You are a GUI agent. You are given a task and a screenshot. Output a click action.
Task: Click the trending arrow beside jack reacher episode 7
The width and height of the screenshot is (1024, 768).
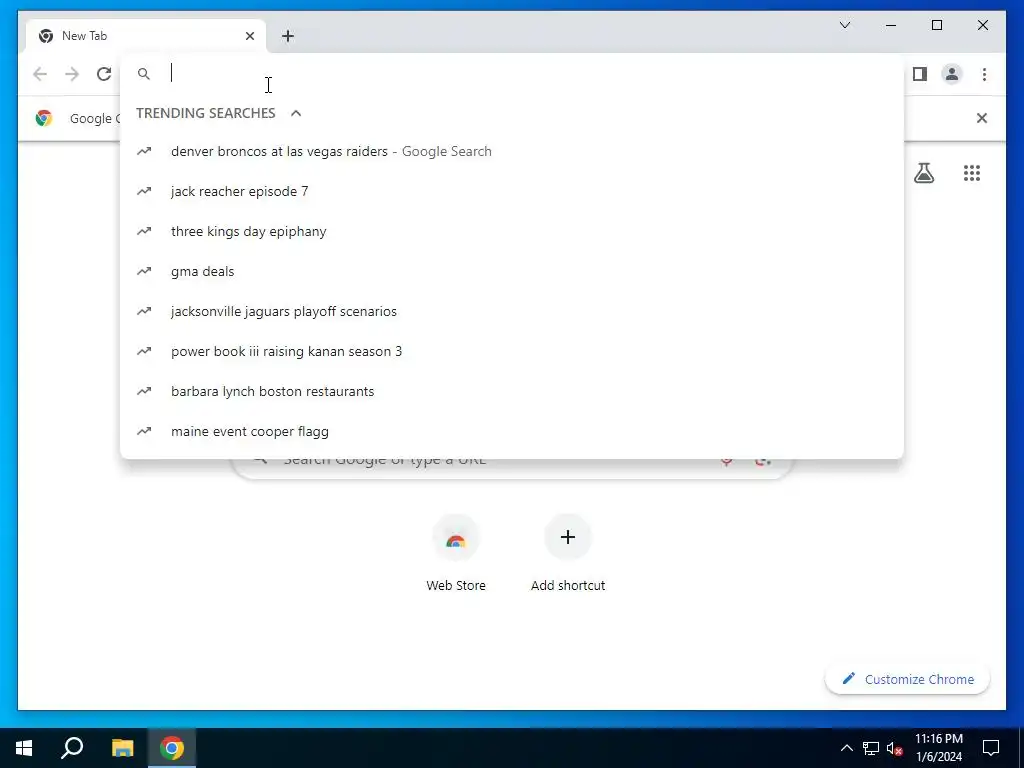tap(144, 191)
